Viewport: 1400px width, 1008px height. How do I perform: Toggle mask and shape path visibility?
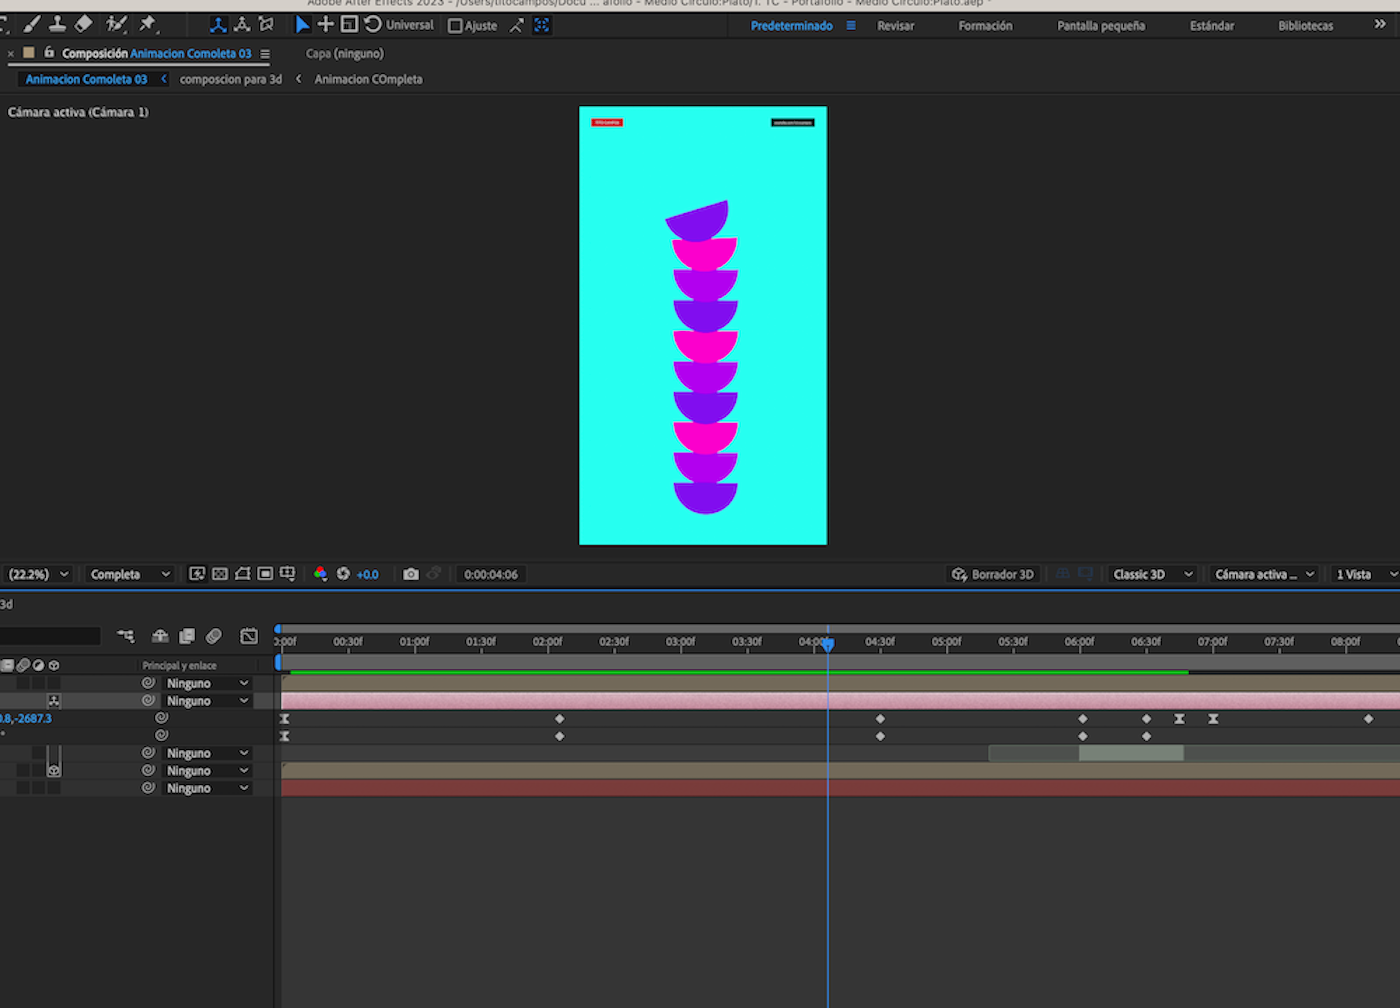[242, 574]
